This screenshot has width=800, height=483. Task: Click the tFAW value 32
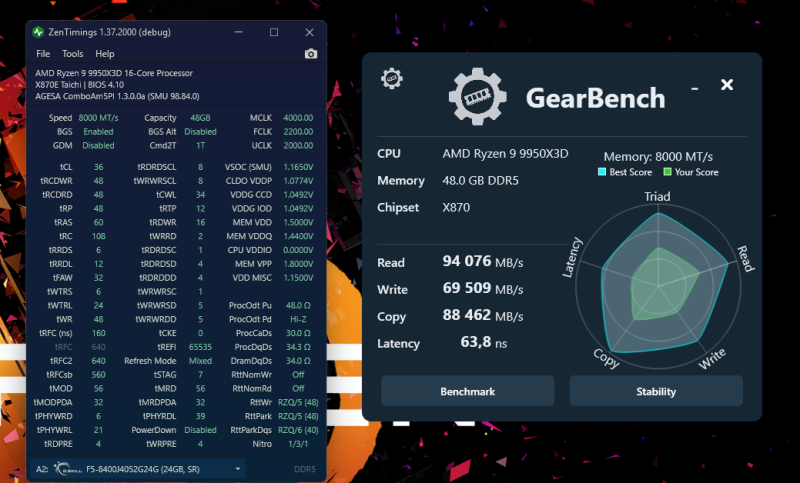(98, 277)
